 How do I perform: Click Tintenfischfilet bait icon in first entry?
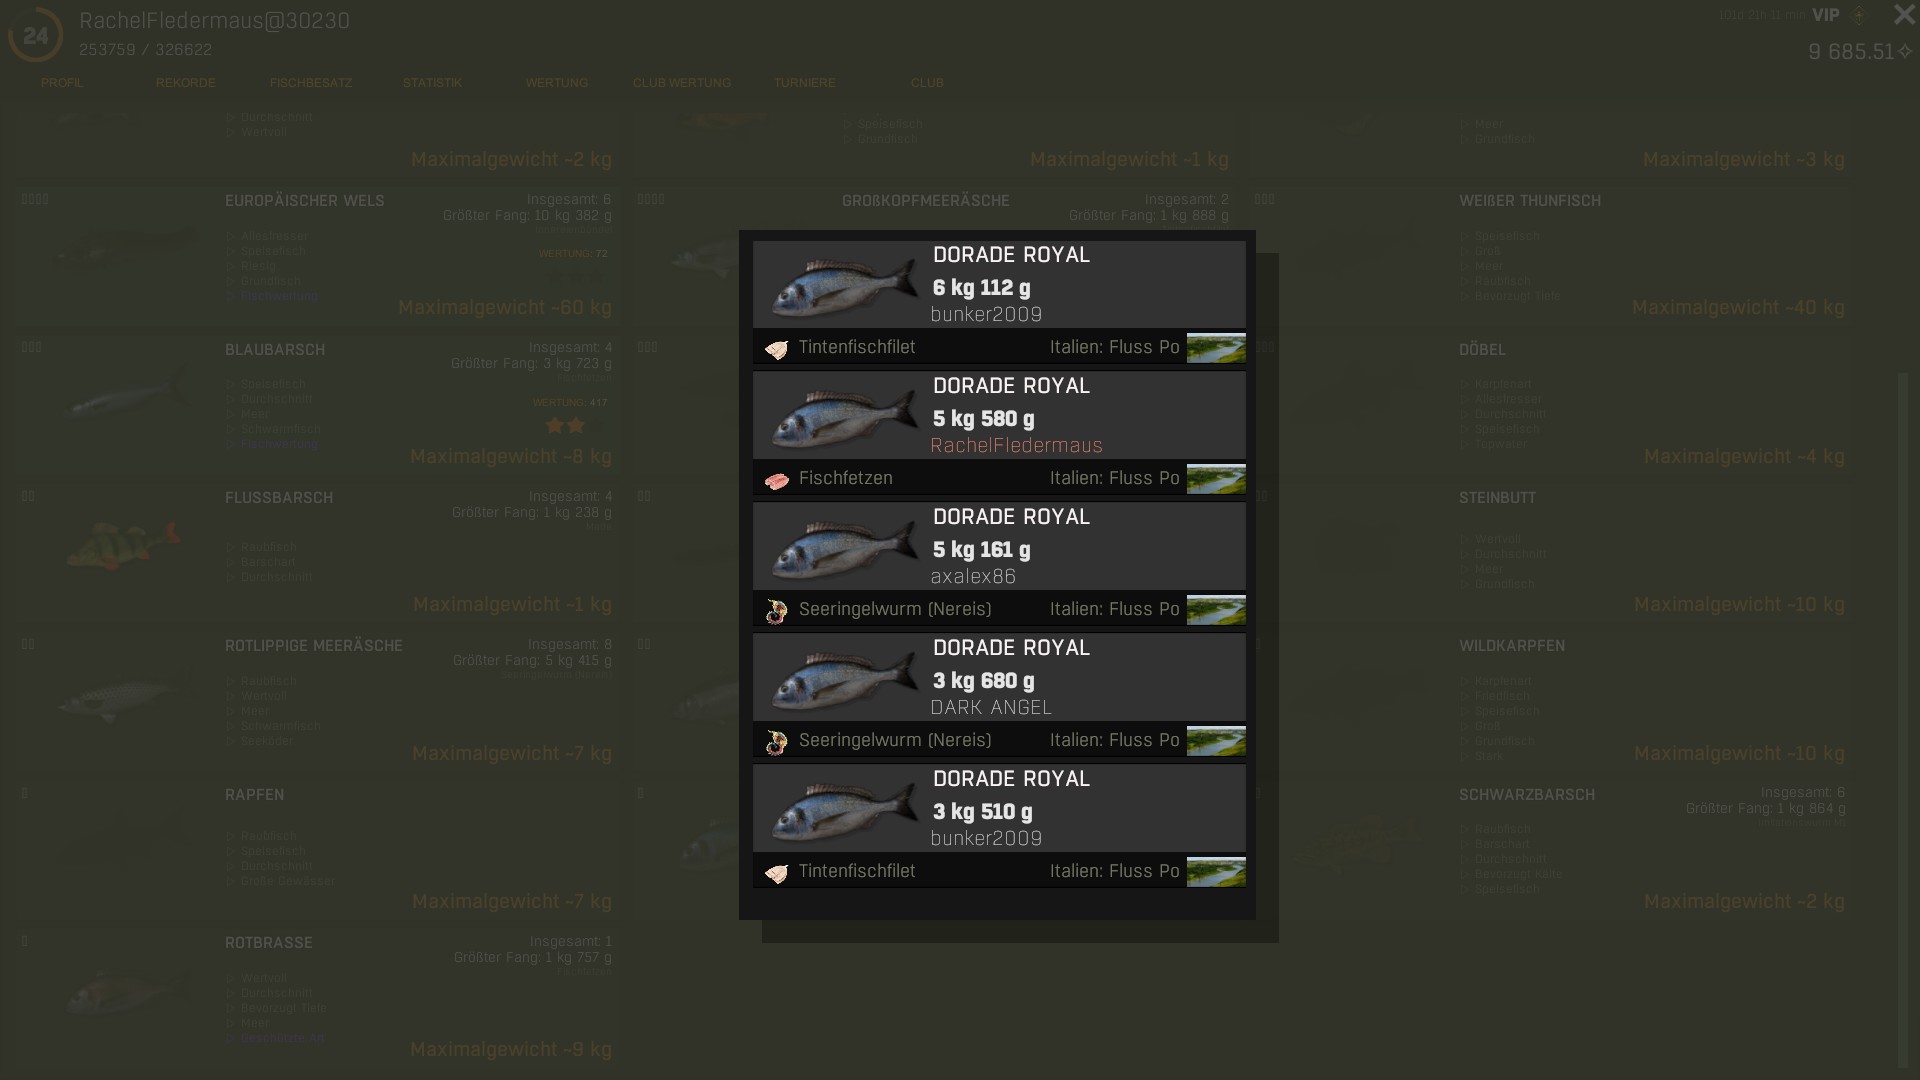coord(776,349)
